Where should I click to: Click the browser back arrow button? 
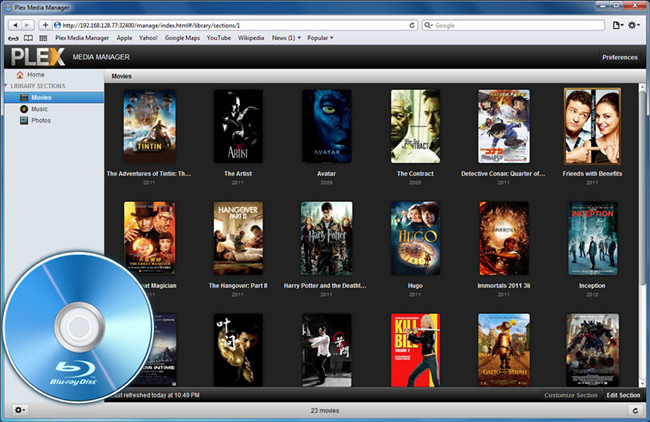(x=15, y=25)
